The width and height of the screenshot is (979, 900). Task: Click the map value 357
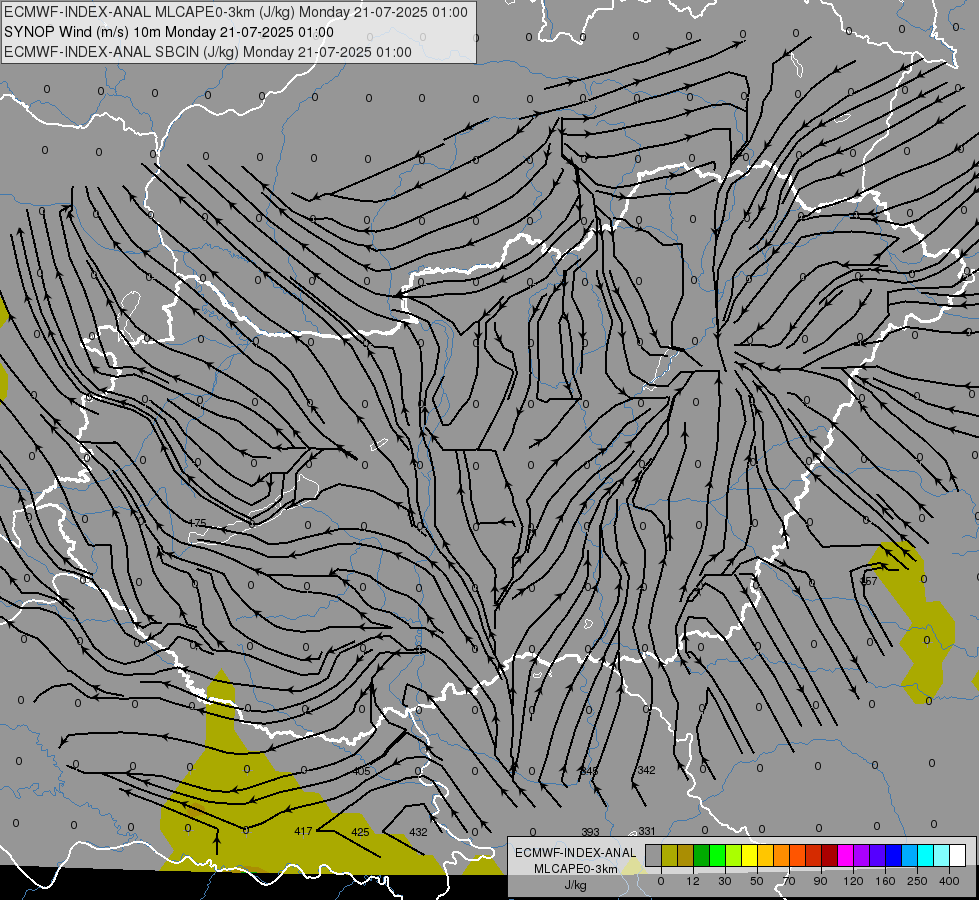[868, 581]
